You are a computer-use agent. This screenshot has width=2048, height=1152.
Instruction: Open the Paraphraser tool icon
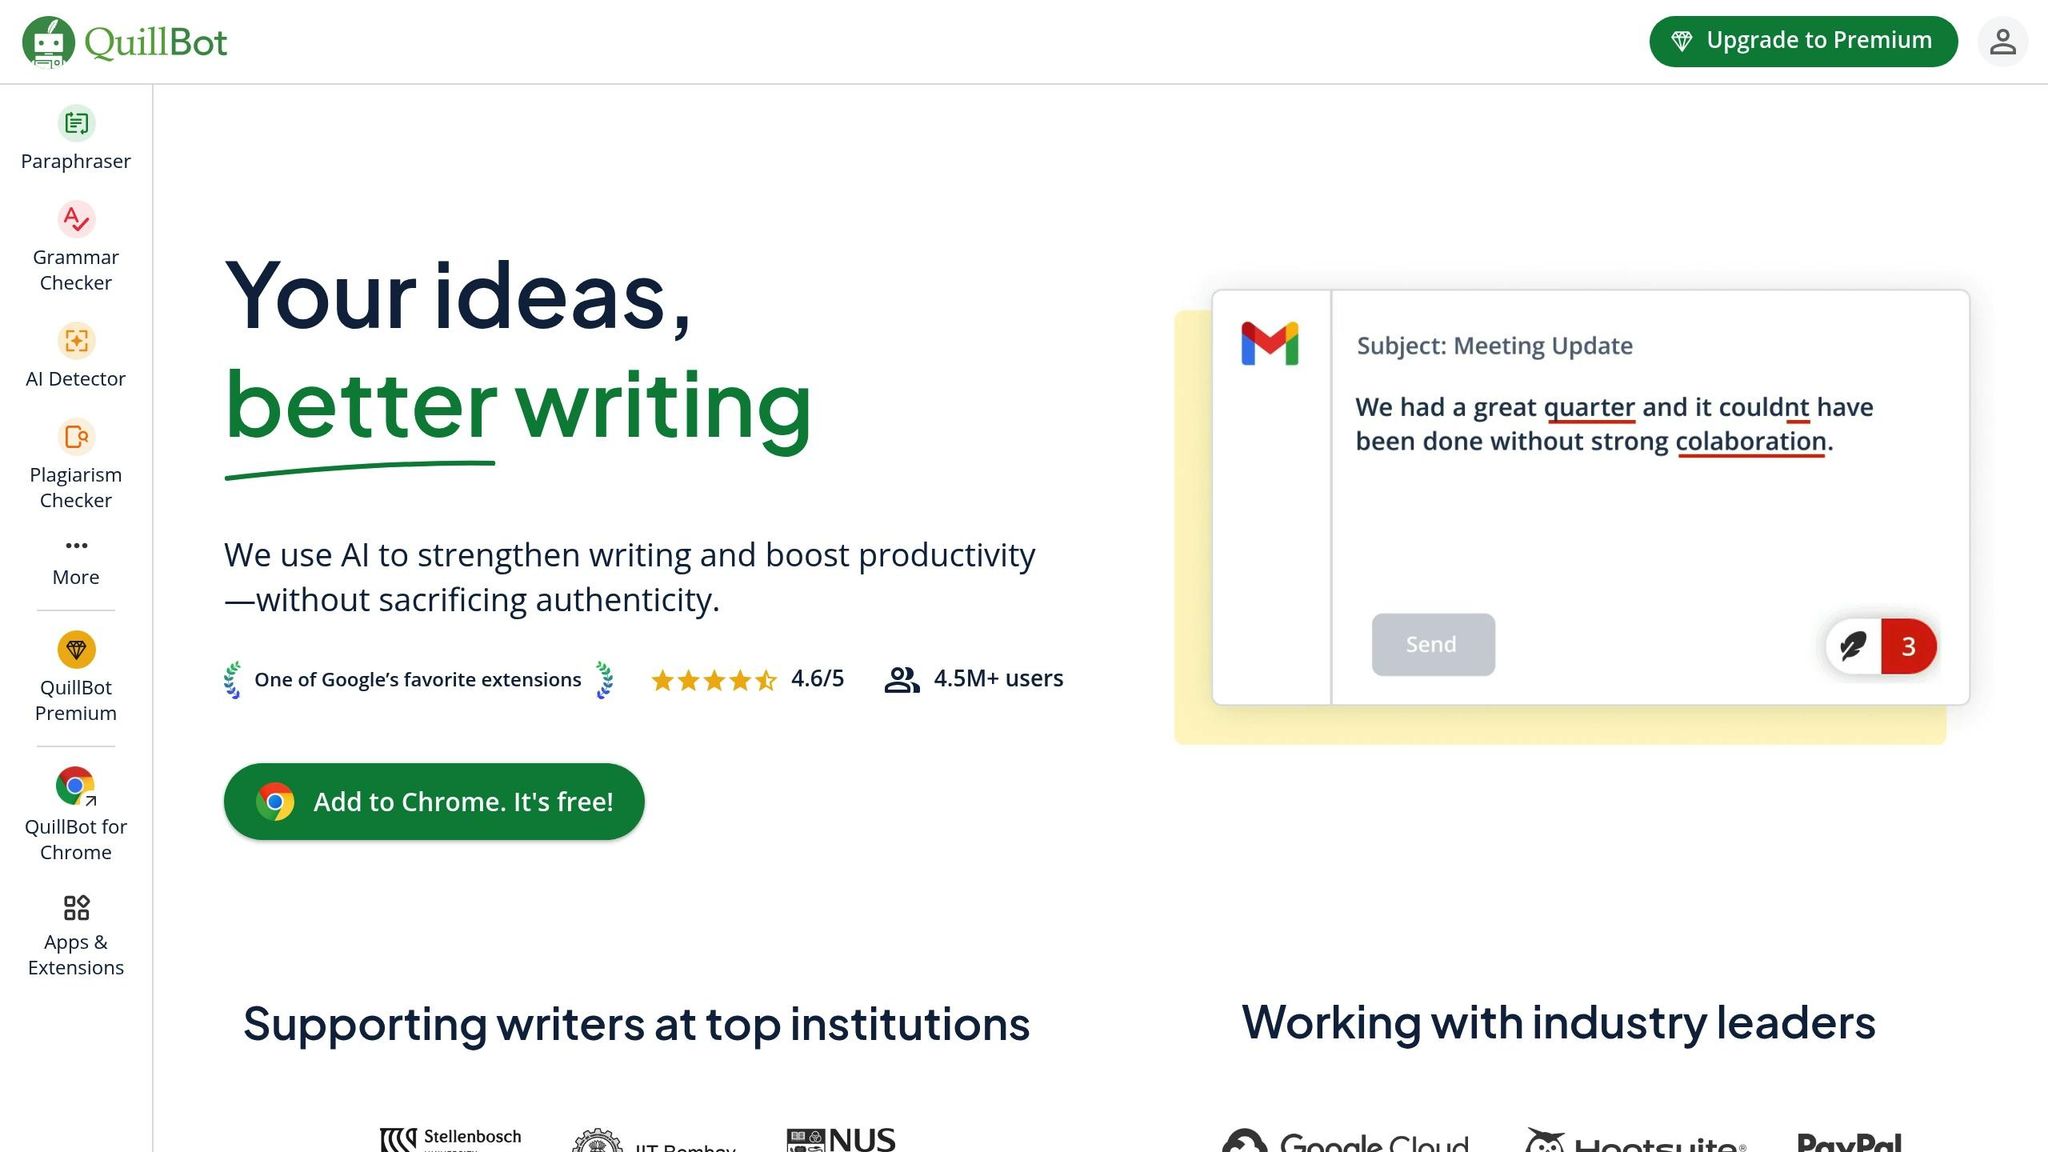click(x=76, y=124)
